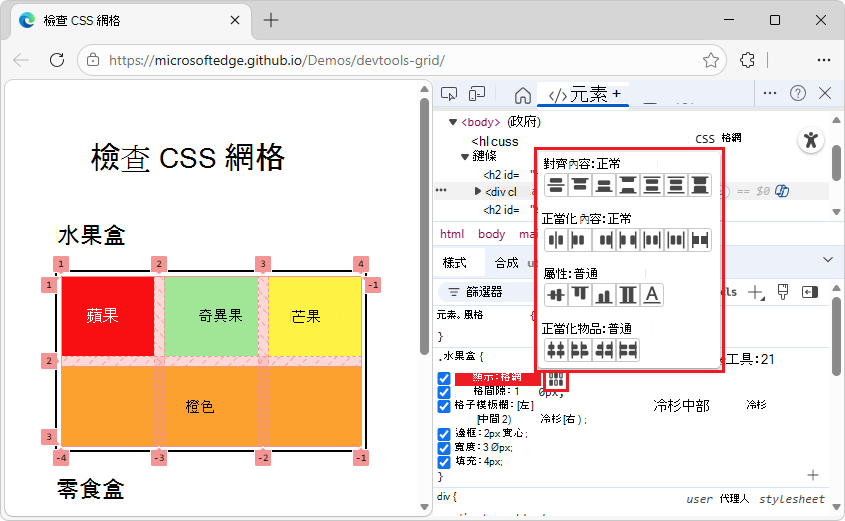This screenshot has height=521, width=845.
Task: Open the DevTools home (Welcome) tool
Action: coord(522,95)
